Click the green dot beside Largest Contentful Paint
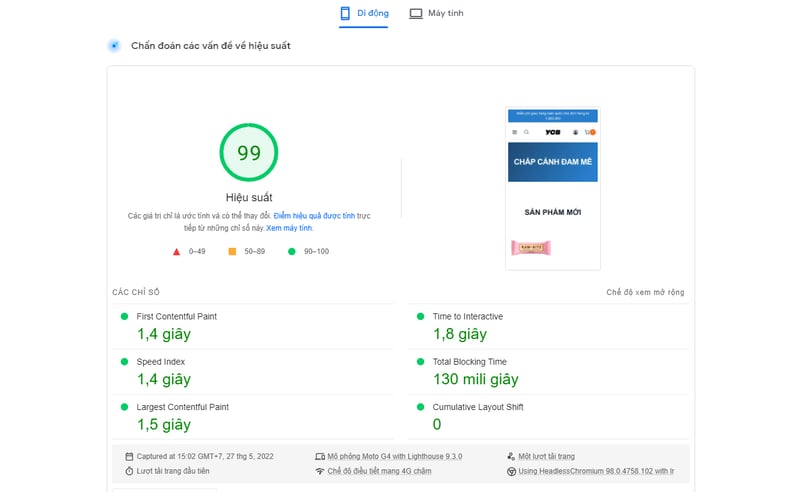 [125, 407]
